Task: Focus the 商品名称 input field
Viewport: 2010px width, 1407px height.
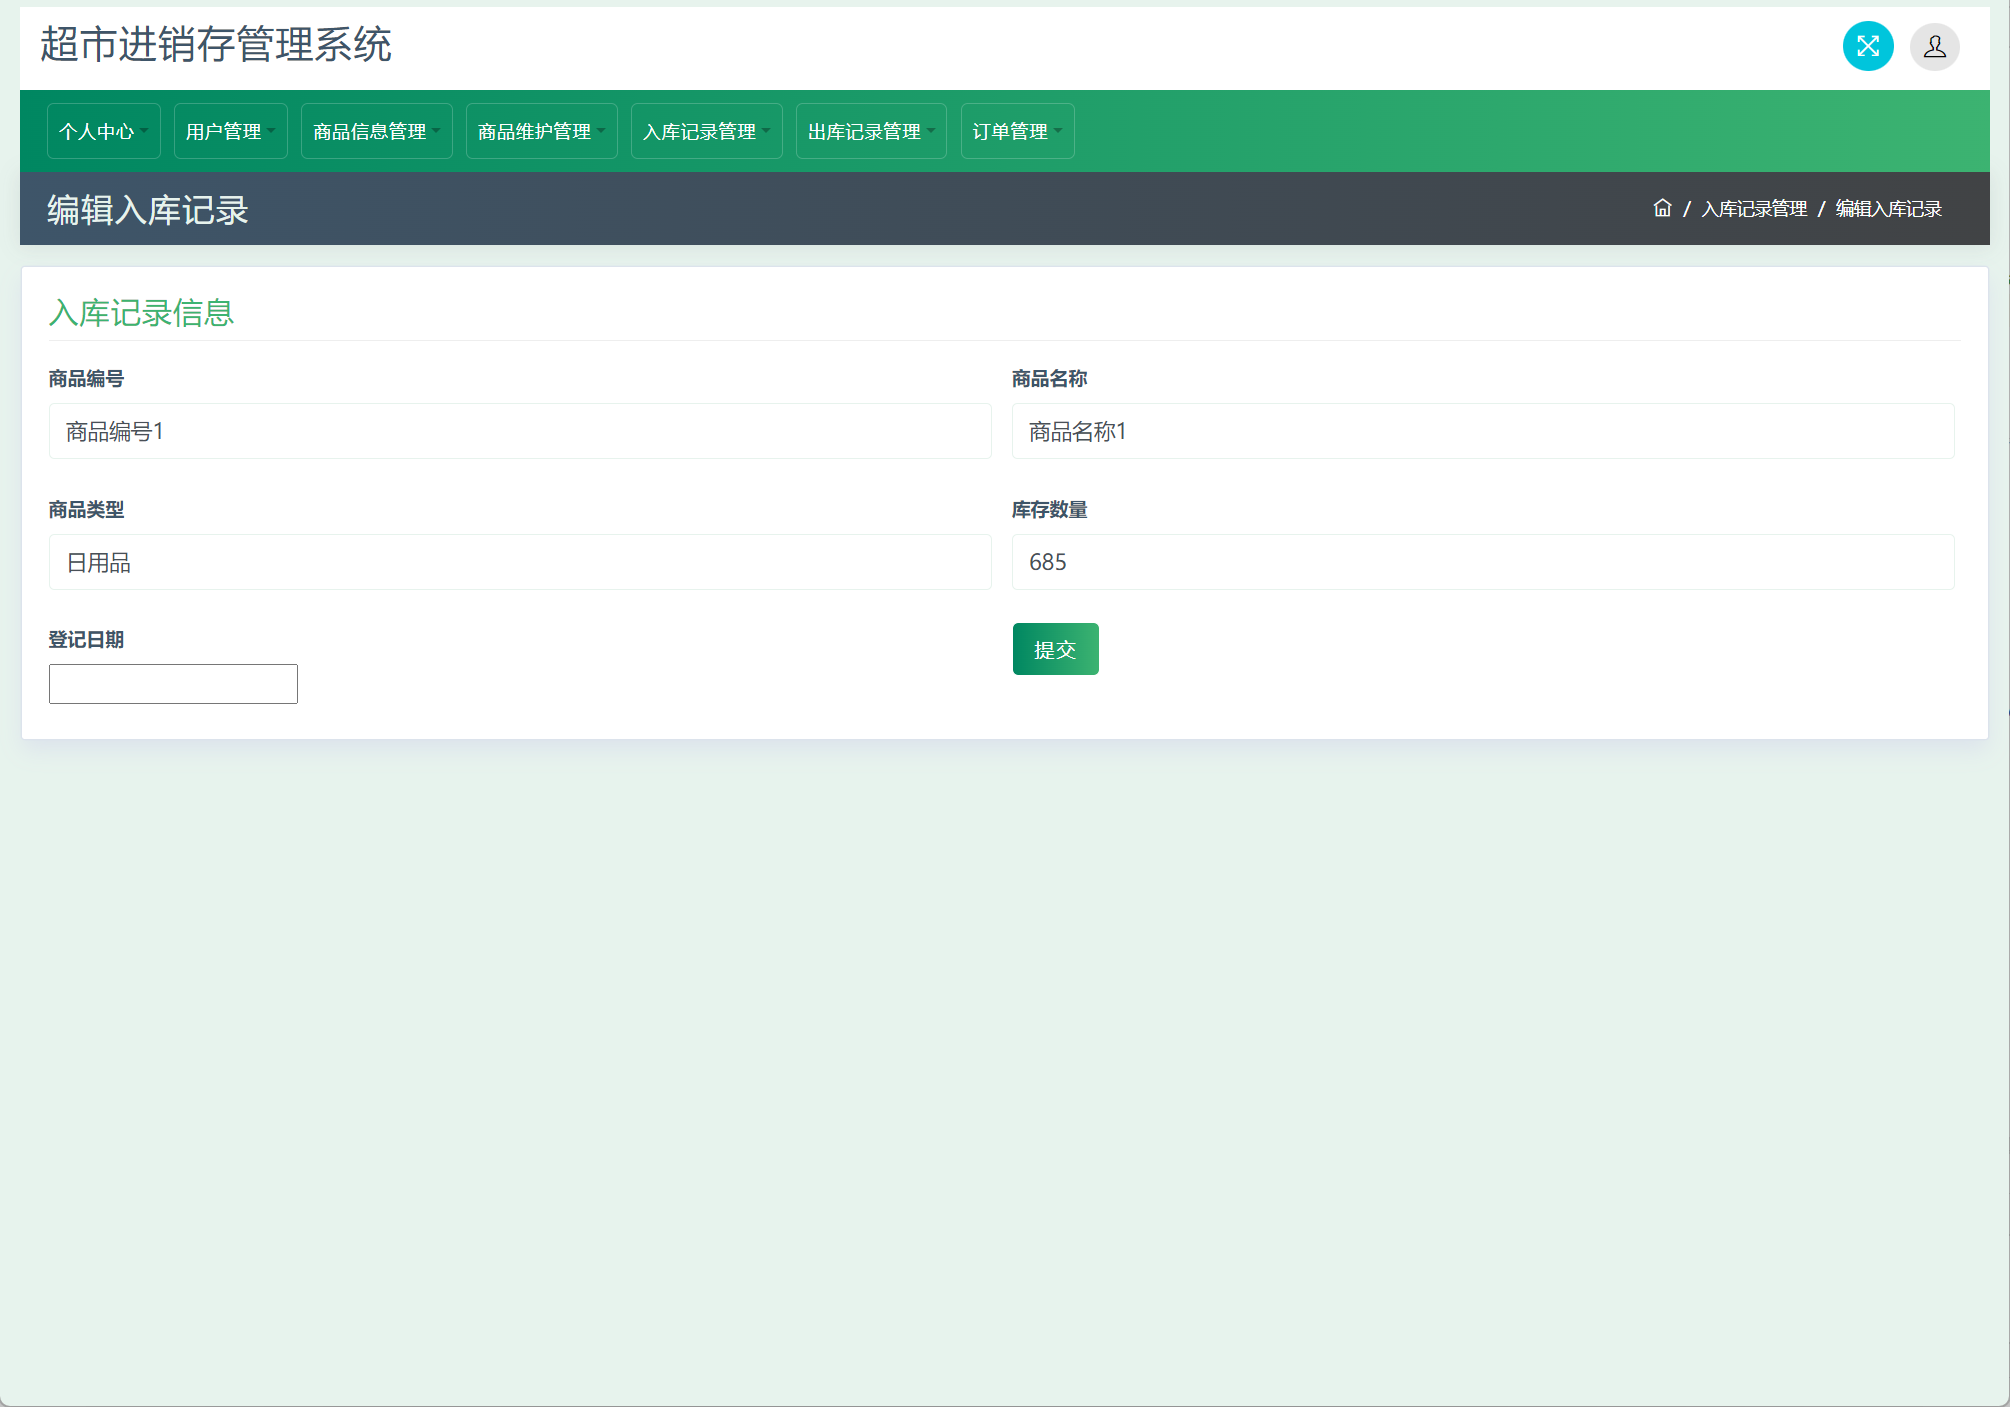Action: point(1482,431)
